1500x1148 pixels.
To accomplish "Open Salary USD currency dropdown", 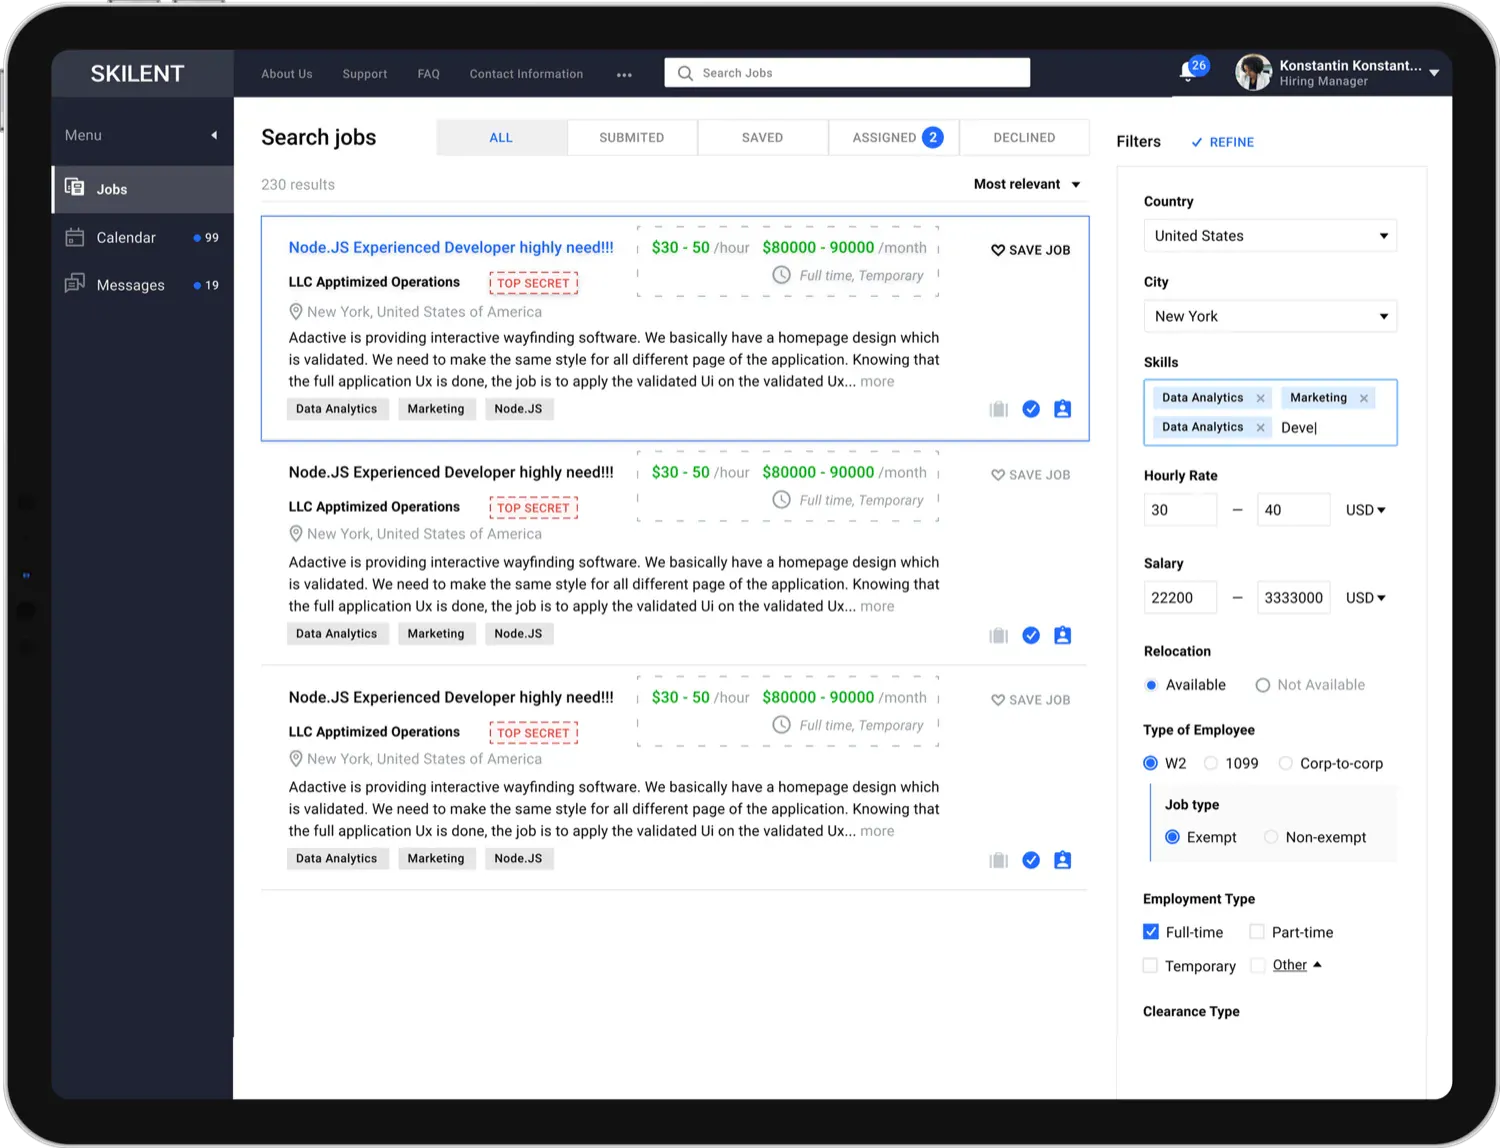I will 1365,598.
